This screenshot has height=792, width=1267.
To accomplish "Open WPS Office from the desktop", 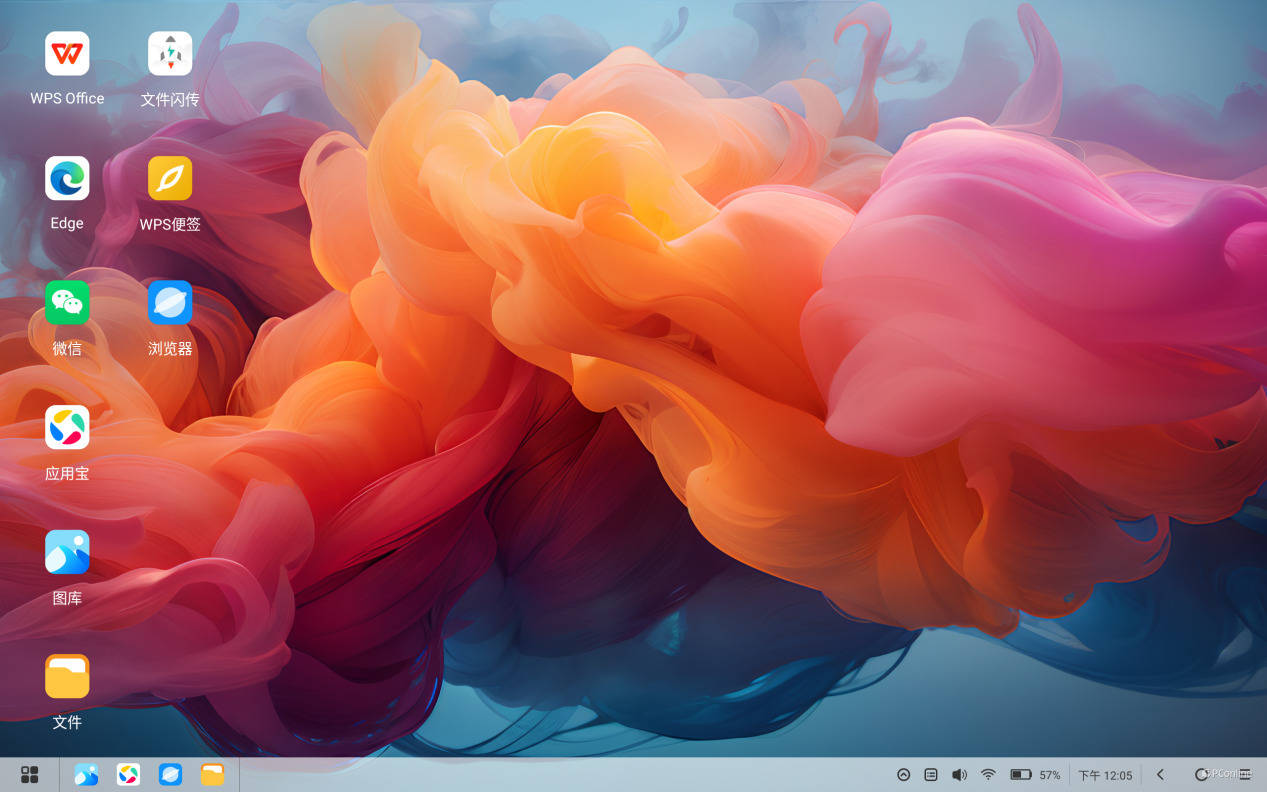I will pyautogui.click(x=67, y=54).
